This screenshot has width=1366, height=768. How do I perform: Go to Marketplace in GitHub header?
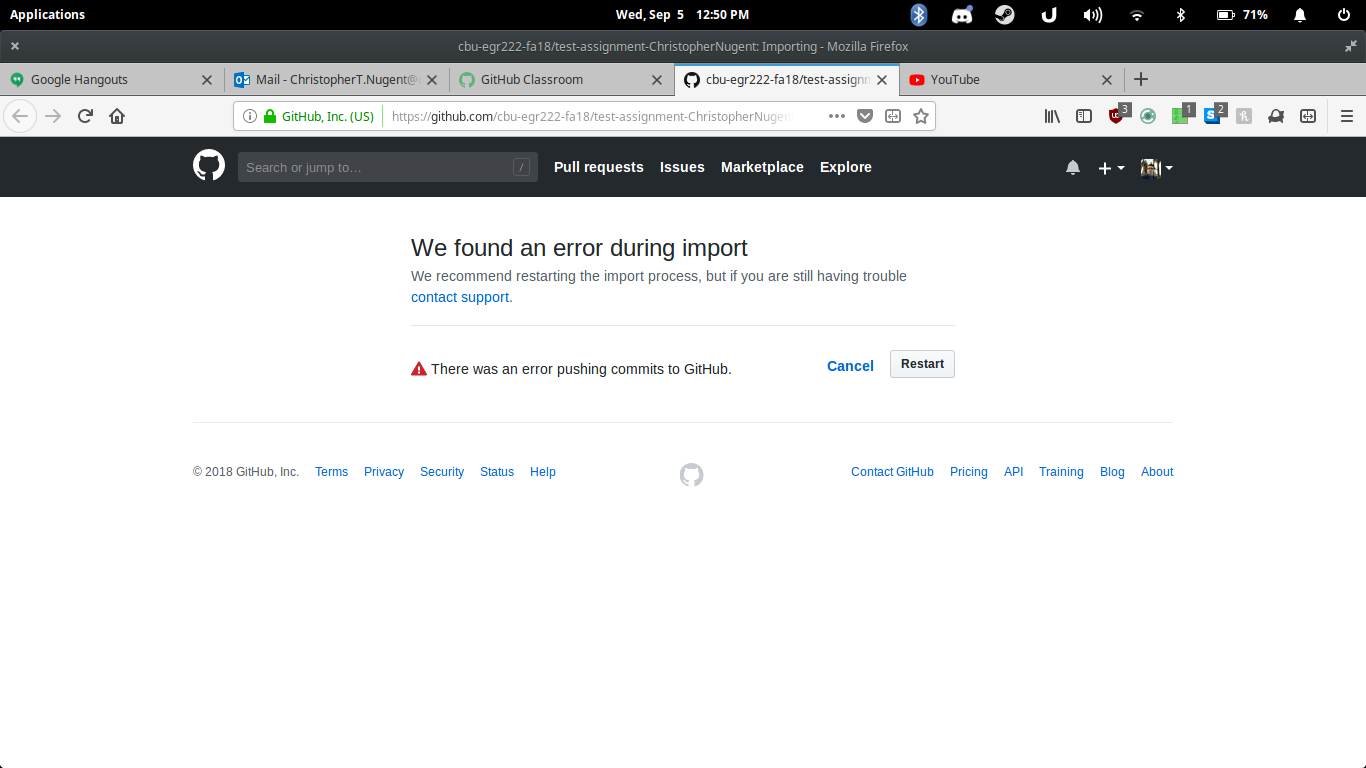click(x=762, y=167)
